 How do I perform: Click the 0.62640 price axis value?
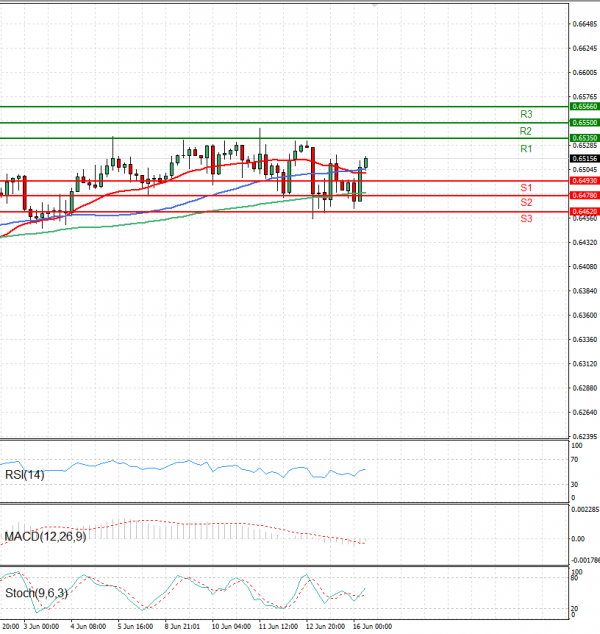[x=585, y=412]
